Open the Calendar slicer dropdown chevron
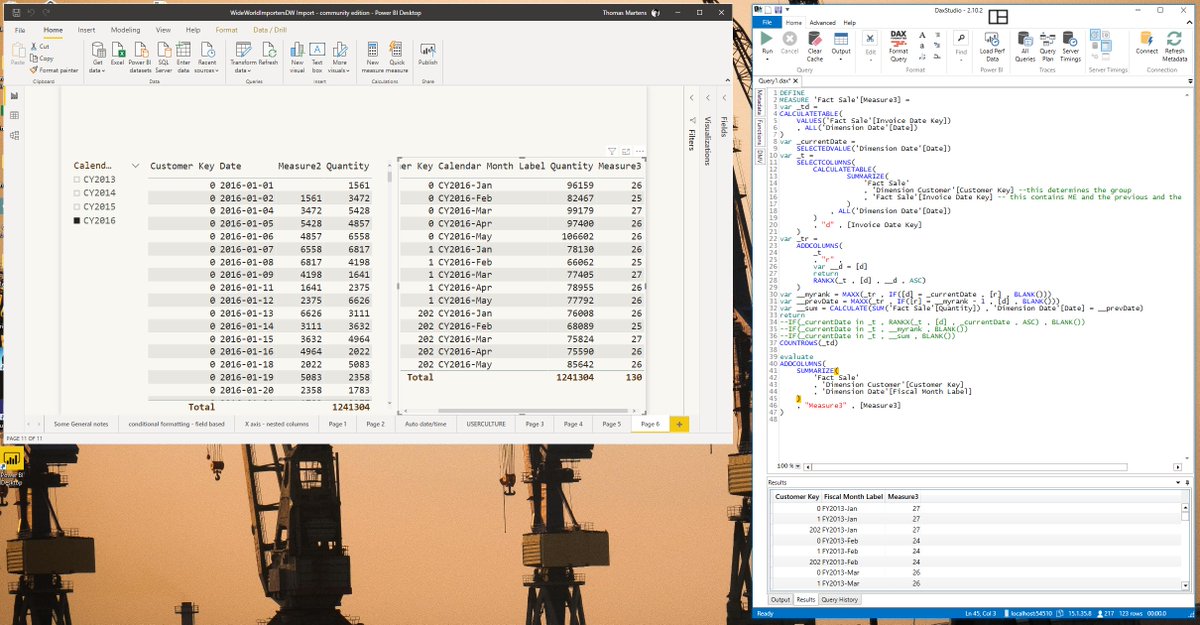This screenshot has width=1200, height=625. coord(135,165)
